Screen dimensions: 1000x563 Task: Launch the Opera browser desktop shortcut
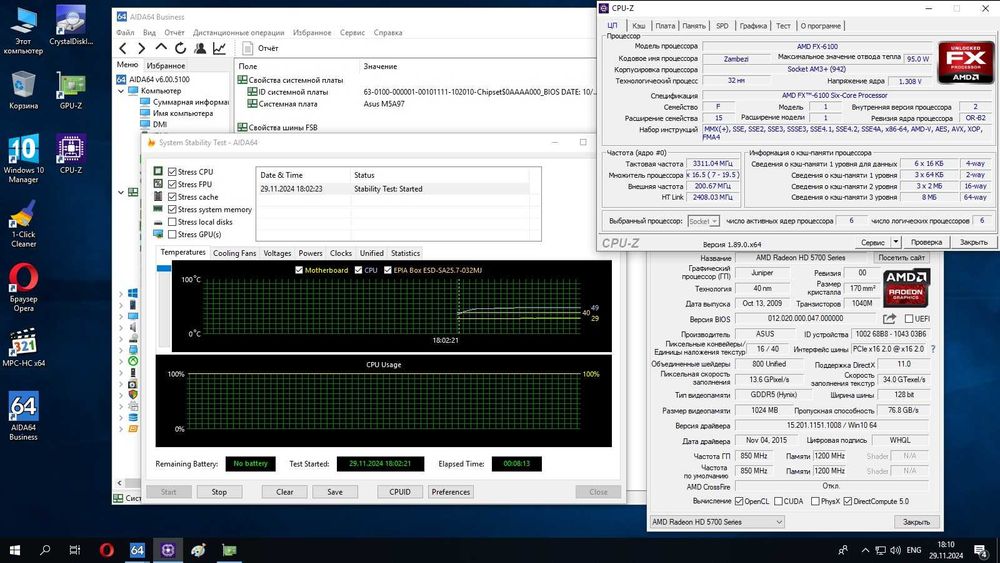(x=24, y=288)
